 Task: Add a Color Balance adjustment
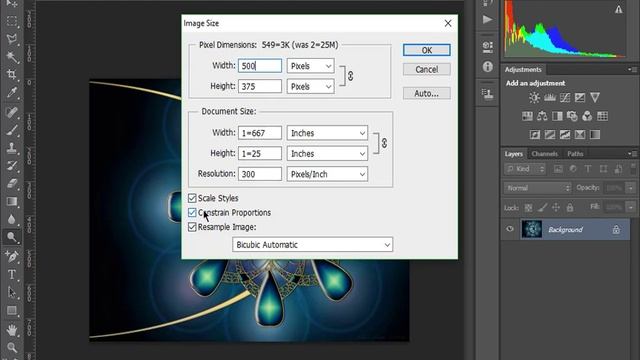pyautogui.click(x=542, y=116)
